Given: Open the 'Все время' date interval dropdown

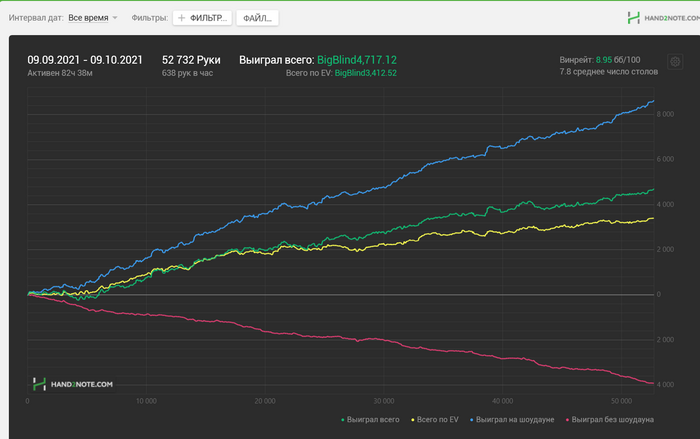Looking at the screenshot, I should coord(92,18).
